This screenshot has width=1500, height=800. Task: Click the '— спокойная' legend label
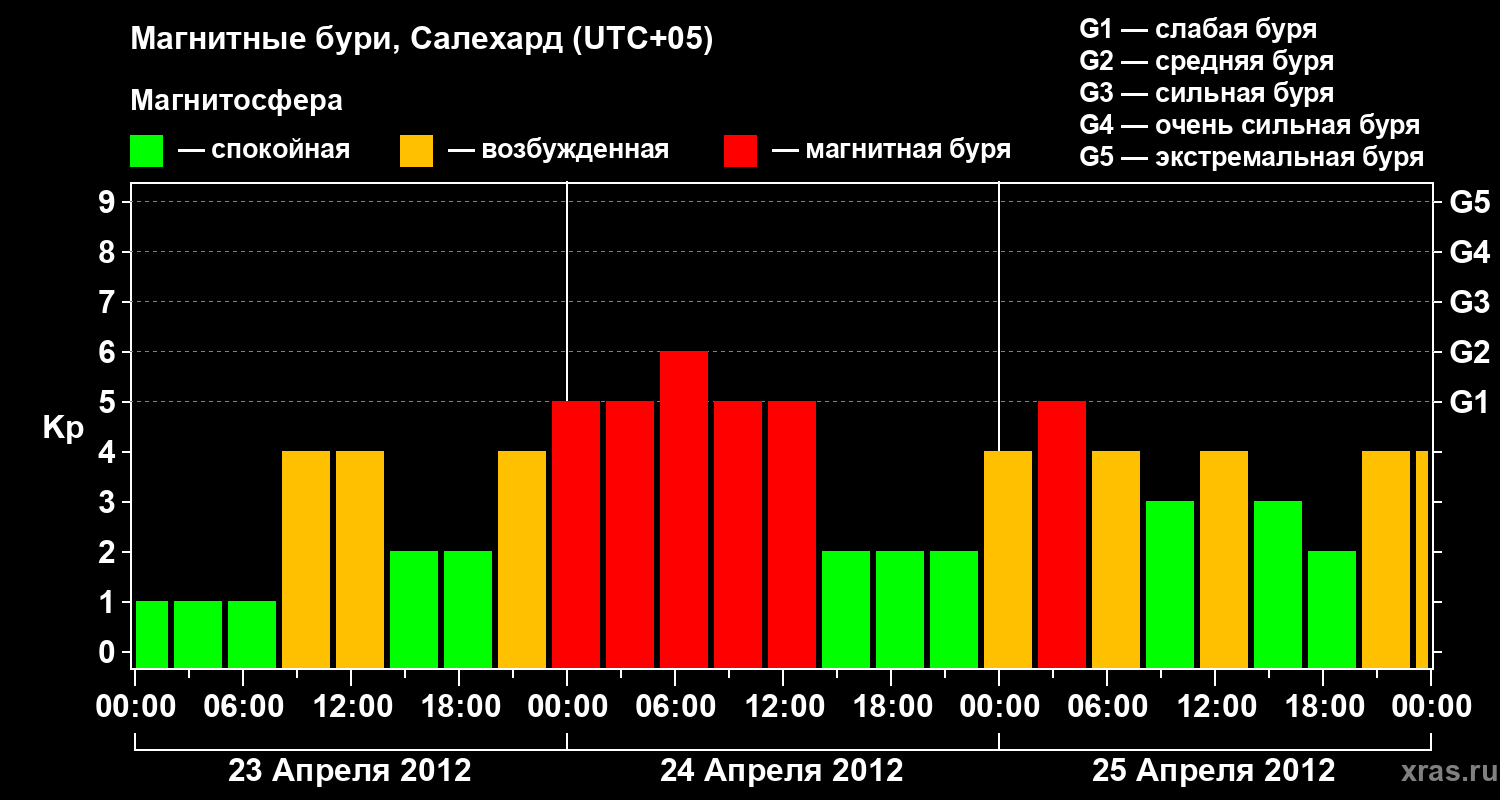[x=264, y=150]
